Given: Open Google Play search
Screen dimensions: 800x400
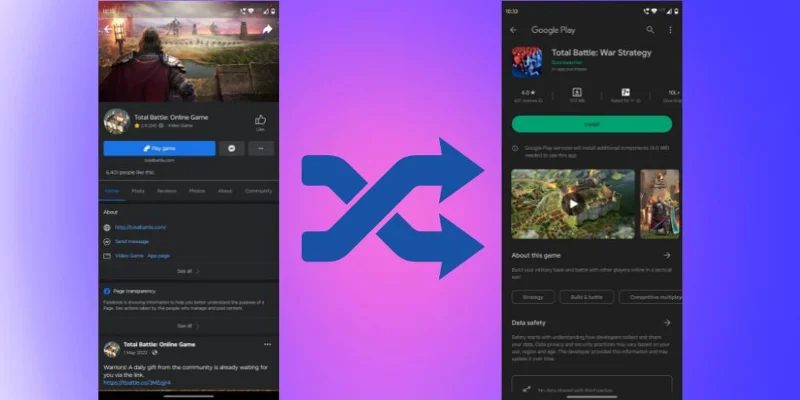Looking at the screenshot, I should pyautogui.click(x=650, y=30).
